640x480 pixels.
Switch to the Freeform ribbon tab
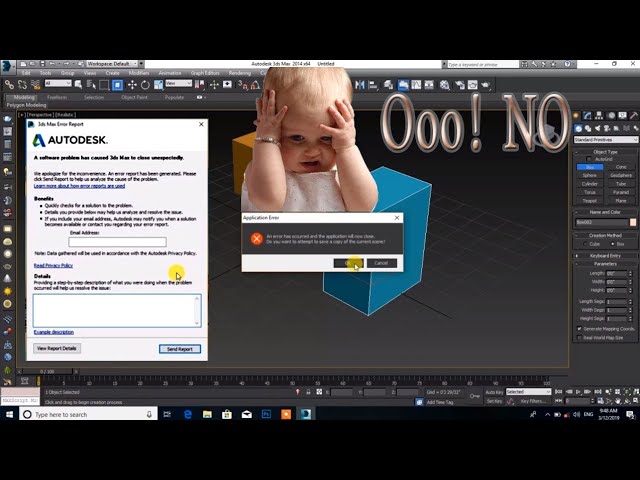click(57, 97)
